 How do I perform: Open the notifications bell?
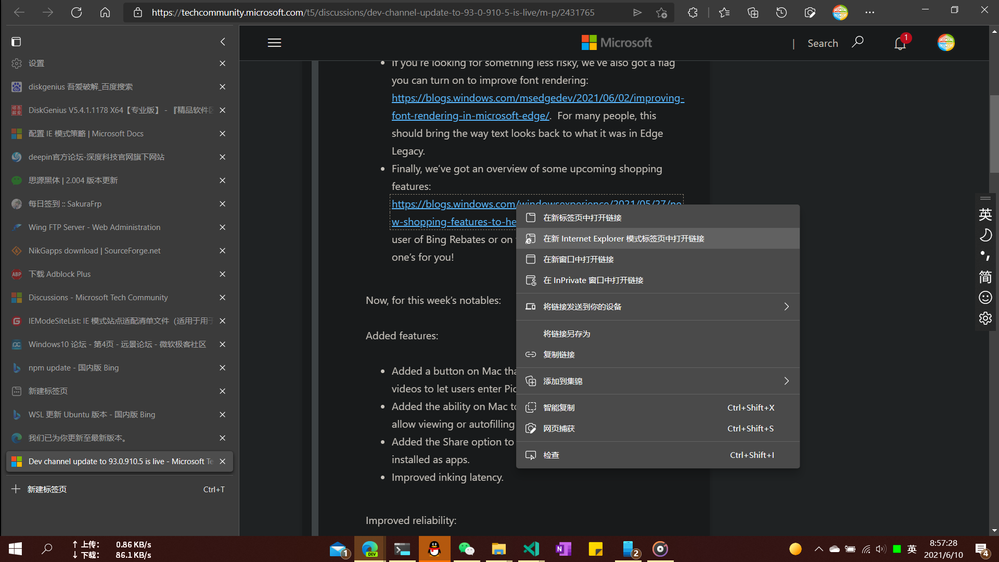pyautogui.click(x=900, y=43)
